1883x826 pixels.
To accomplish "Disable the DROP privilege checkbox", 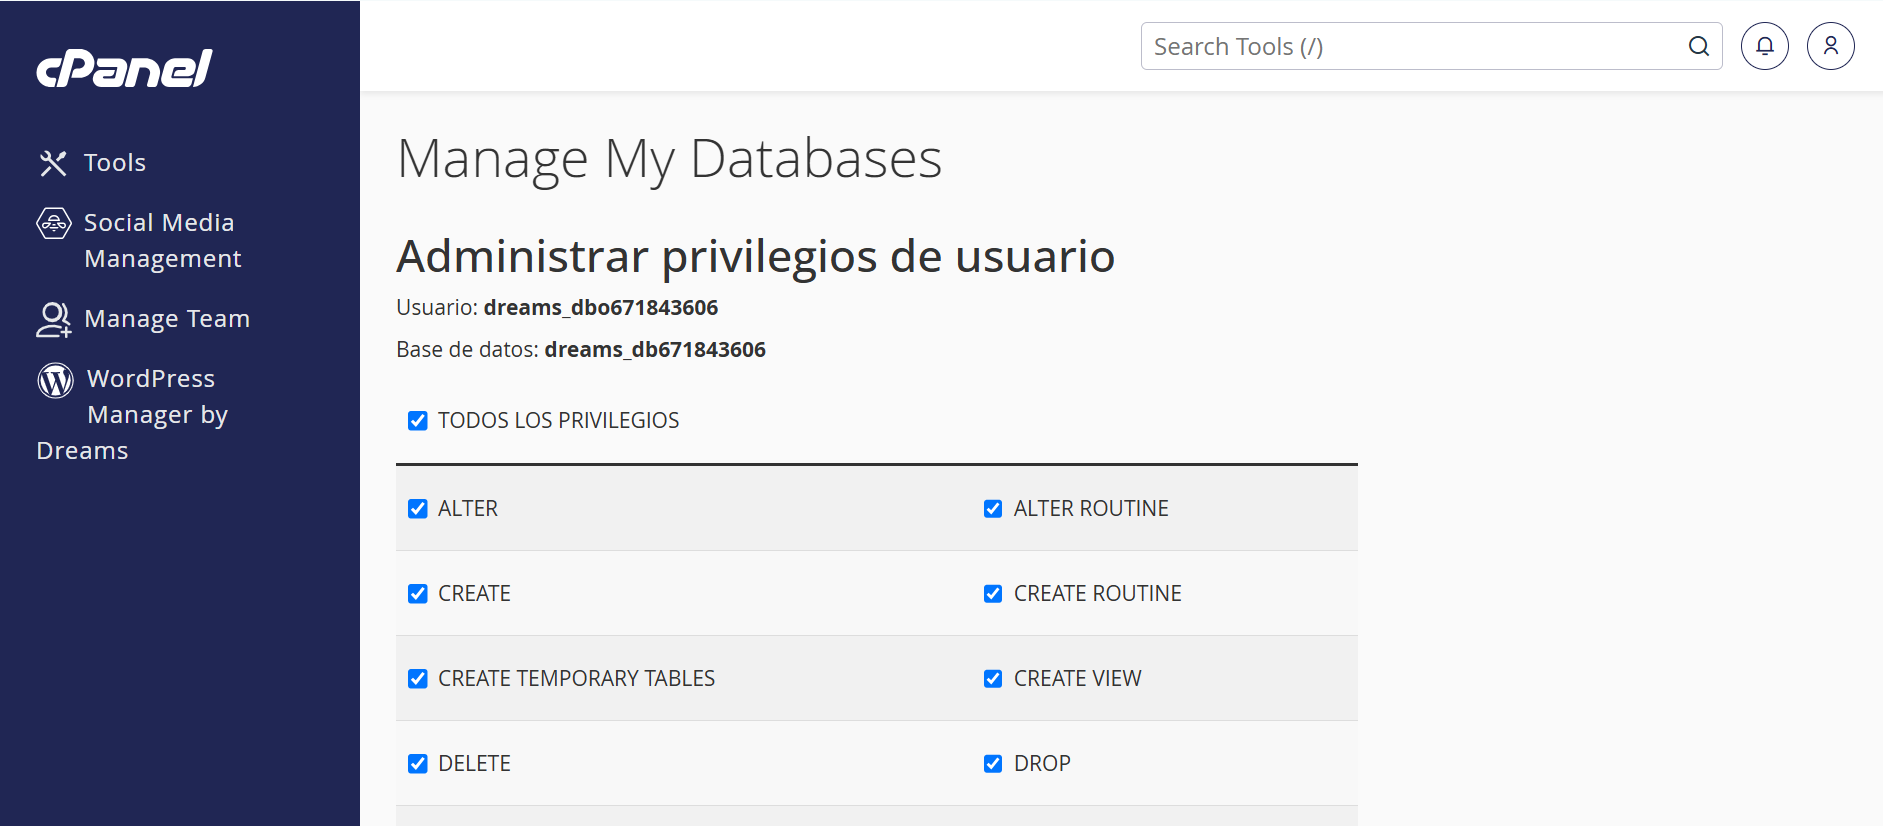I will click(993, 764).
